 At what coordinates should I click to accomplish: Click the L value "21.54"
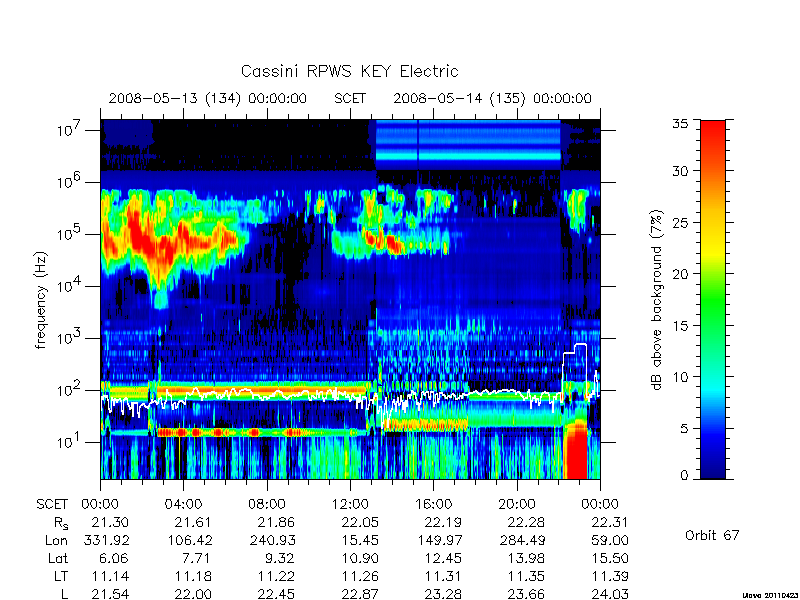tap(110, 594)
